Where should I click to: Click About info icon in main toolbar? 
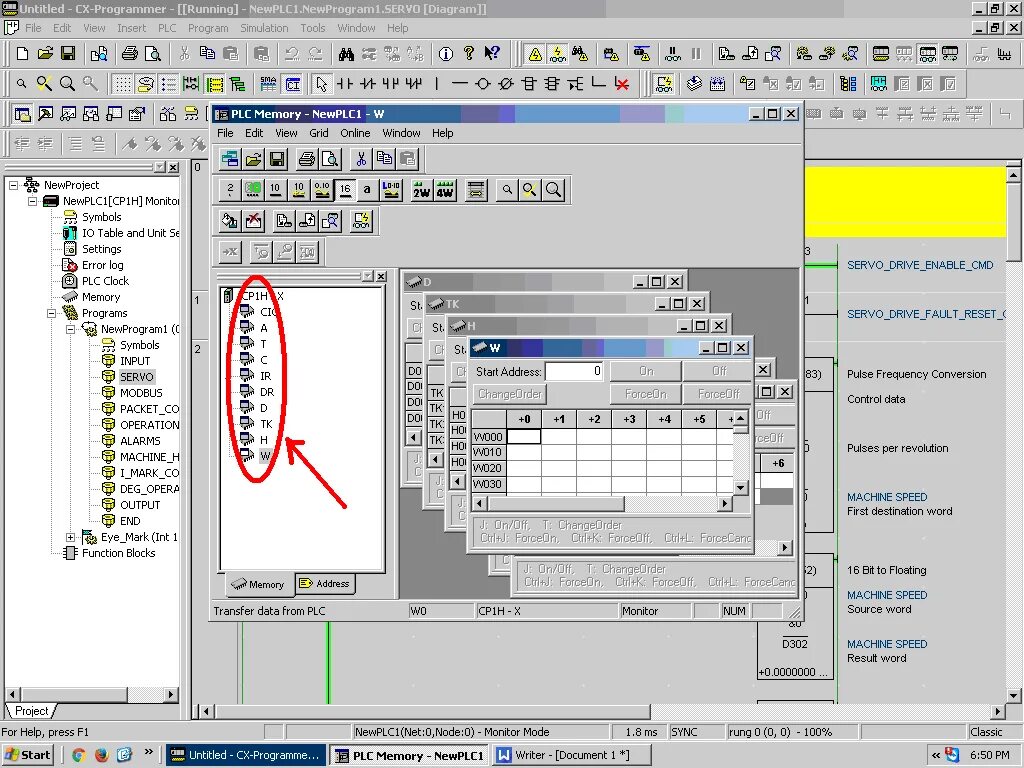[x=446, y=54]
